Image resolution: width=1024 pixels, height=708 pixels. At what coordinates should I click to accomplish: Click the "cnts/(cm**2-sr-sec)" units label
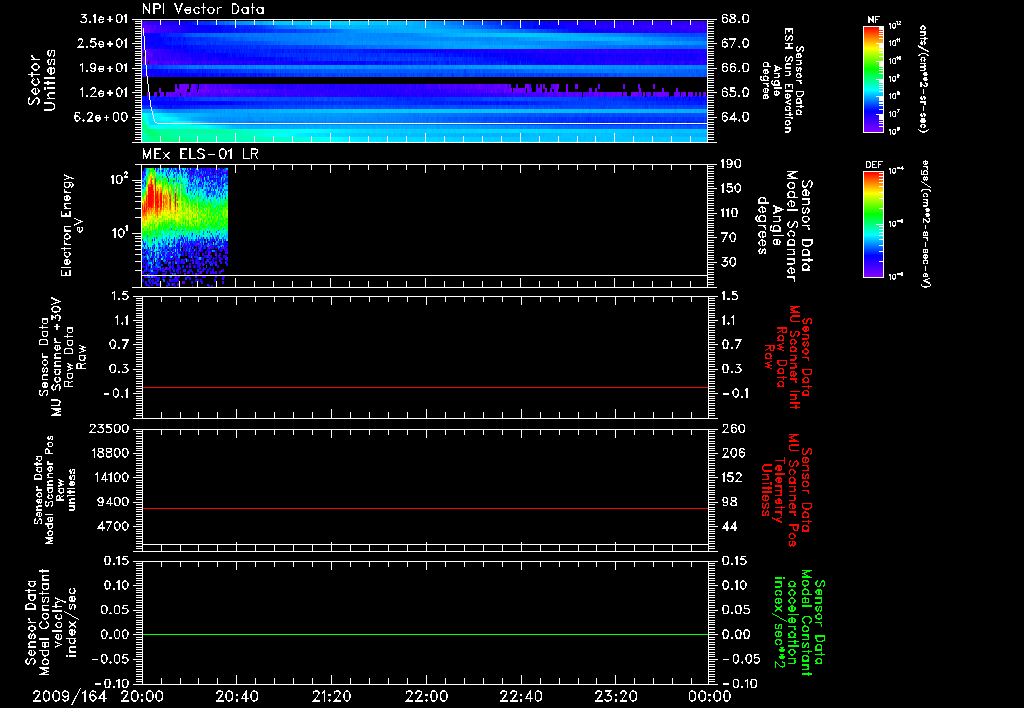point(923,79)
